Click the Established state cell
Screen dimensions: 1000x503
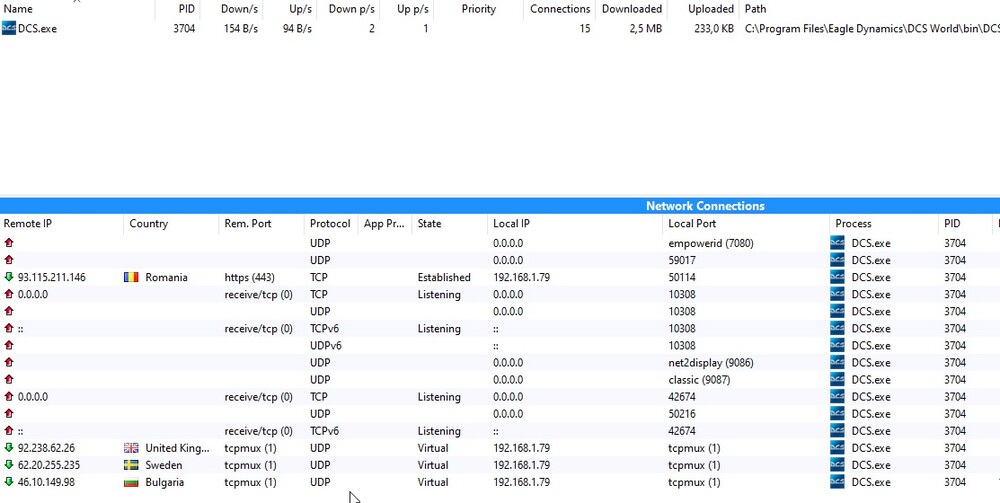point(444,277)
